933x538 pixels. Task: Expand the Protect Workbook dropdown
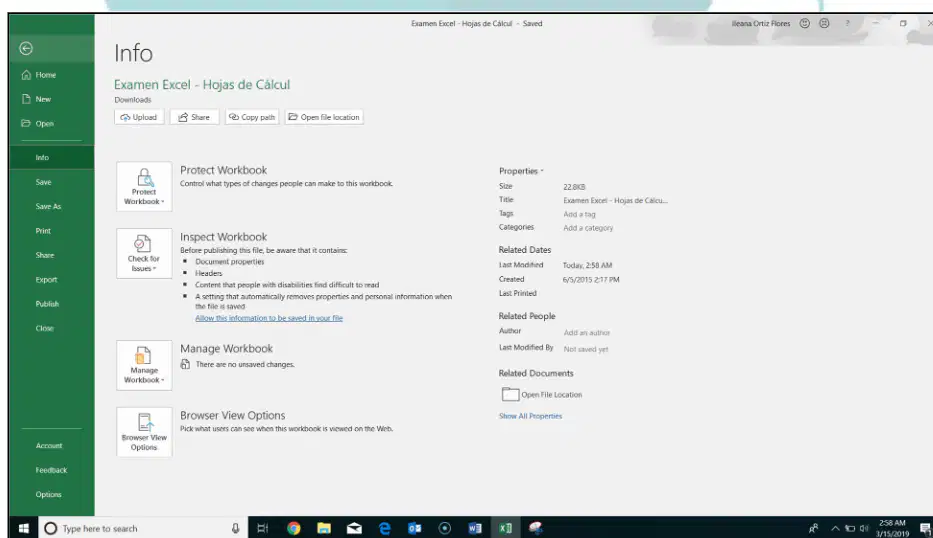[144, 186]
